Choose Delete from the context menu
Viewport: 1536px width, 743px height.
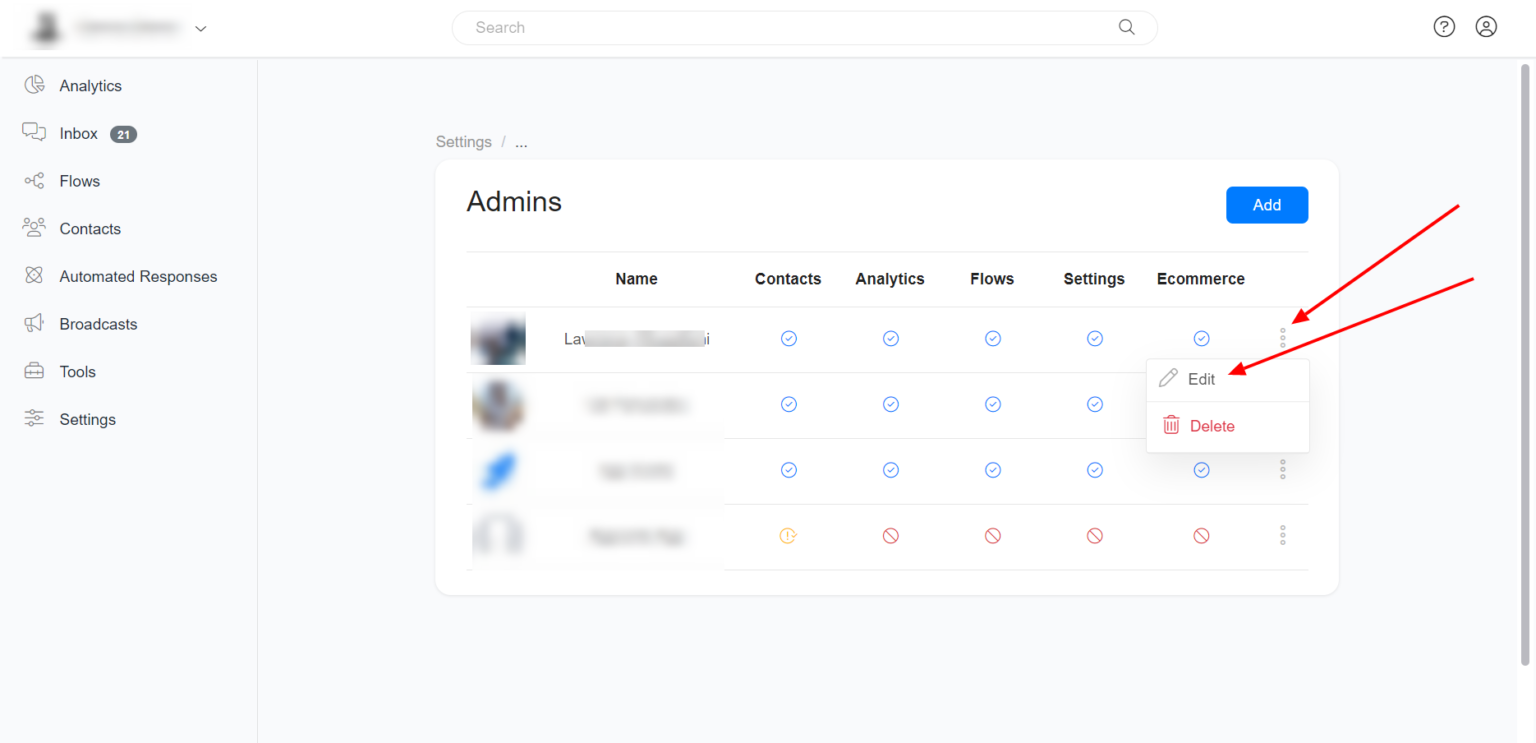tap(1211, 426)
